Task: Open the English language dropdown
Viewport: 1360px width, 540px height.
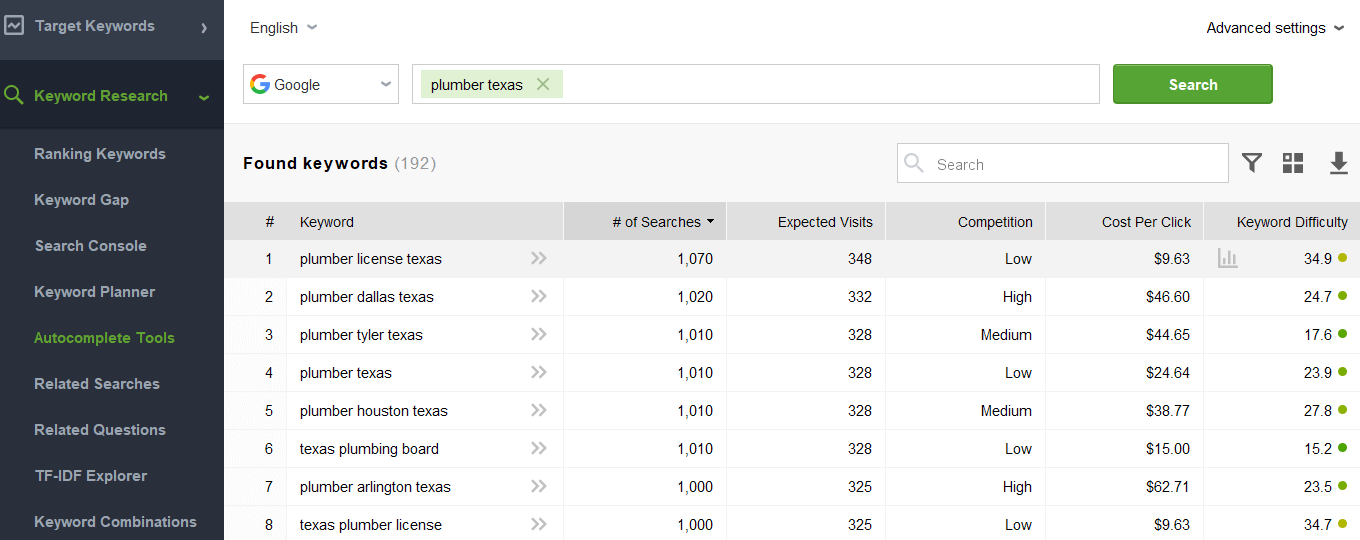Action: (x=283, y=28)
